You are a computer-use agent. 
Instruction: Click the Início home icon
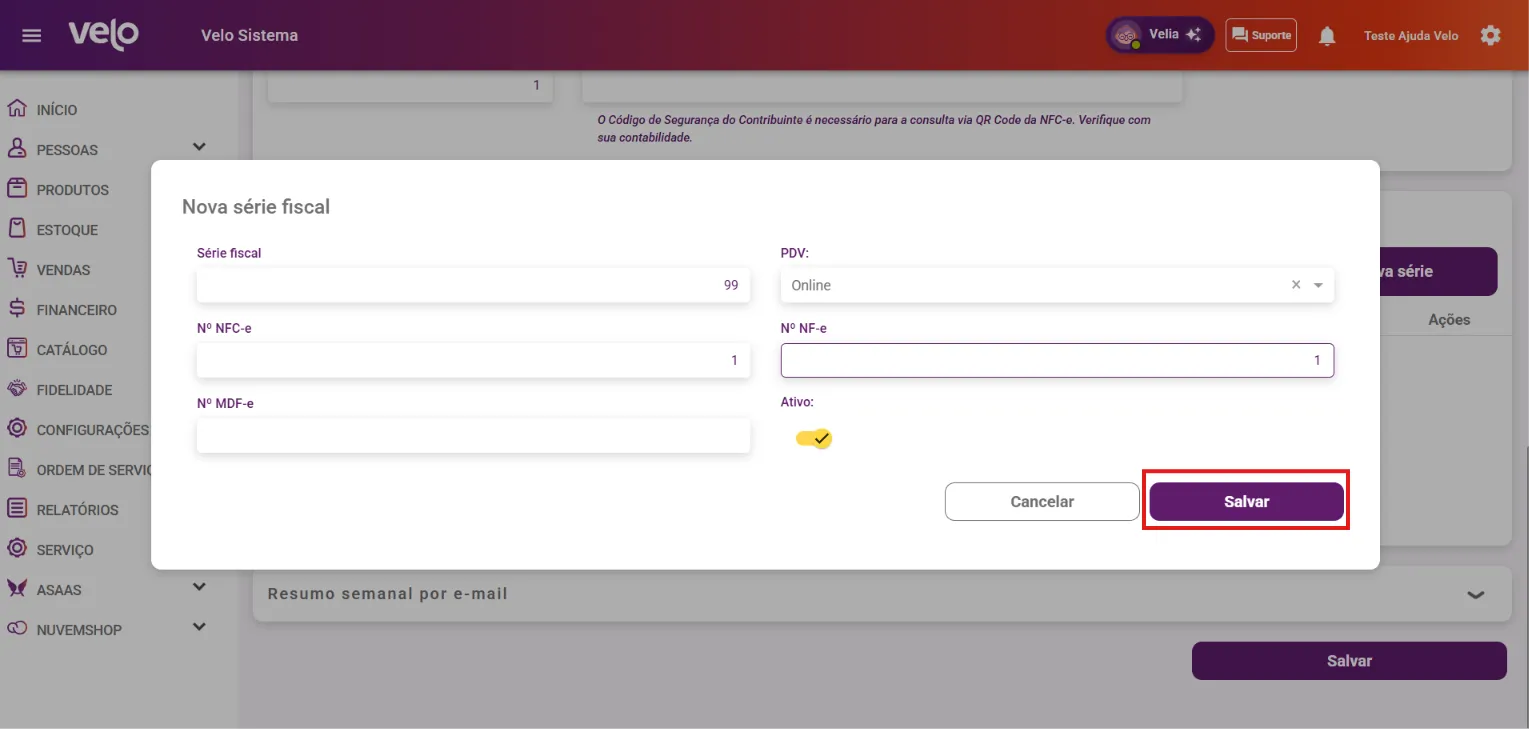click(16, 109)
